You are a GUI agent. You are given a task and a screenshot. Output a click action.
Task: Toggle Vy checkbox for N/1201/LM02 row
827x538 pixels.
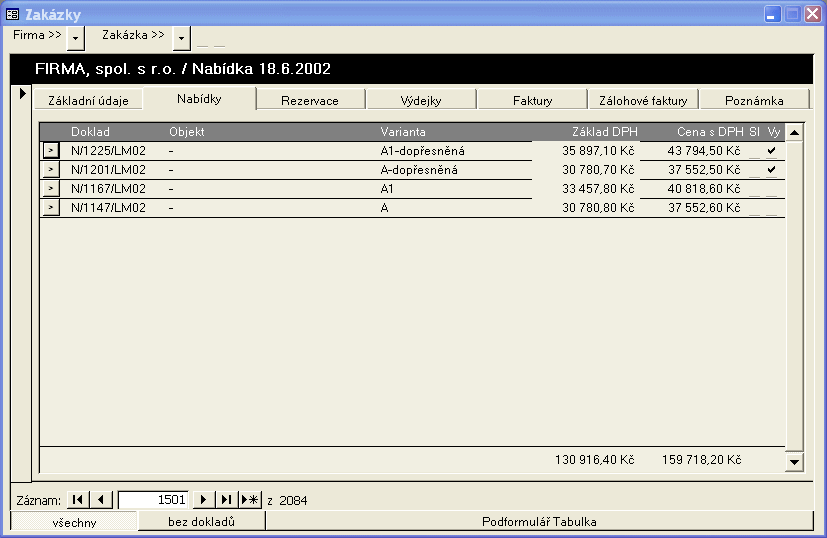tap(771, 170)
